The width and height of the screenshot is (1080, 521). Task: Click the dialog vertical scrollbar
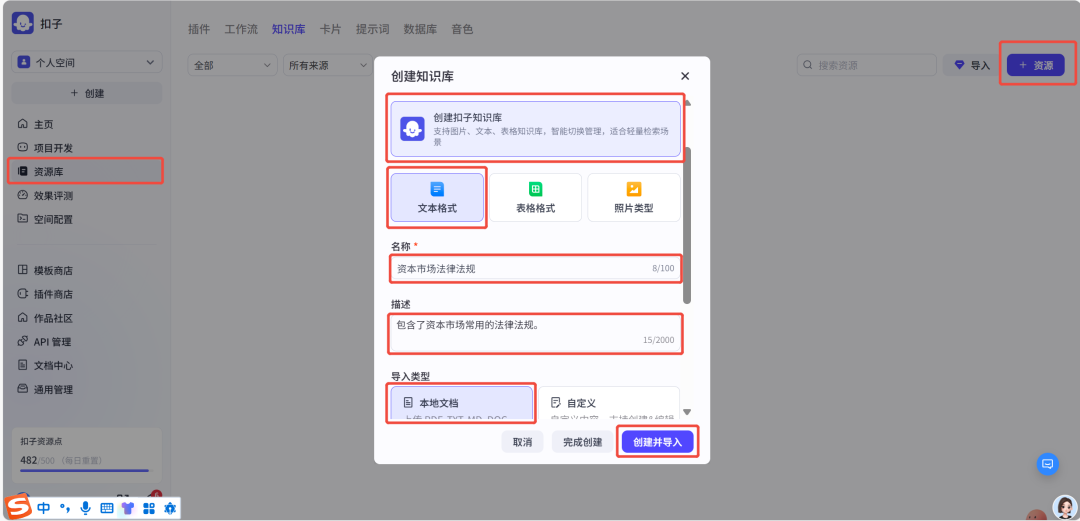click(687, 226)
